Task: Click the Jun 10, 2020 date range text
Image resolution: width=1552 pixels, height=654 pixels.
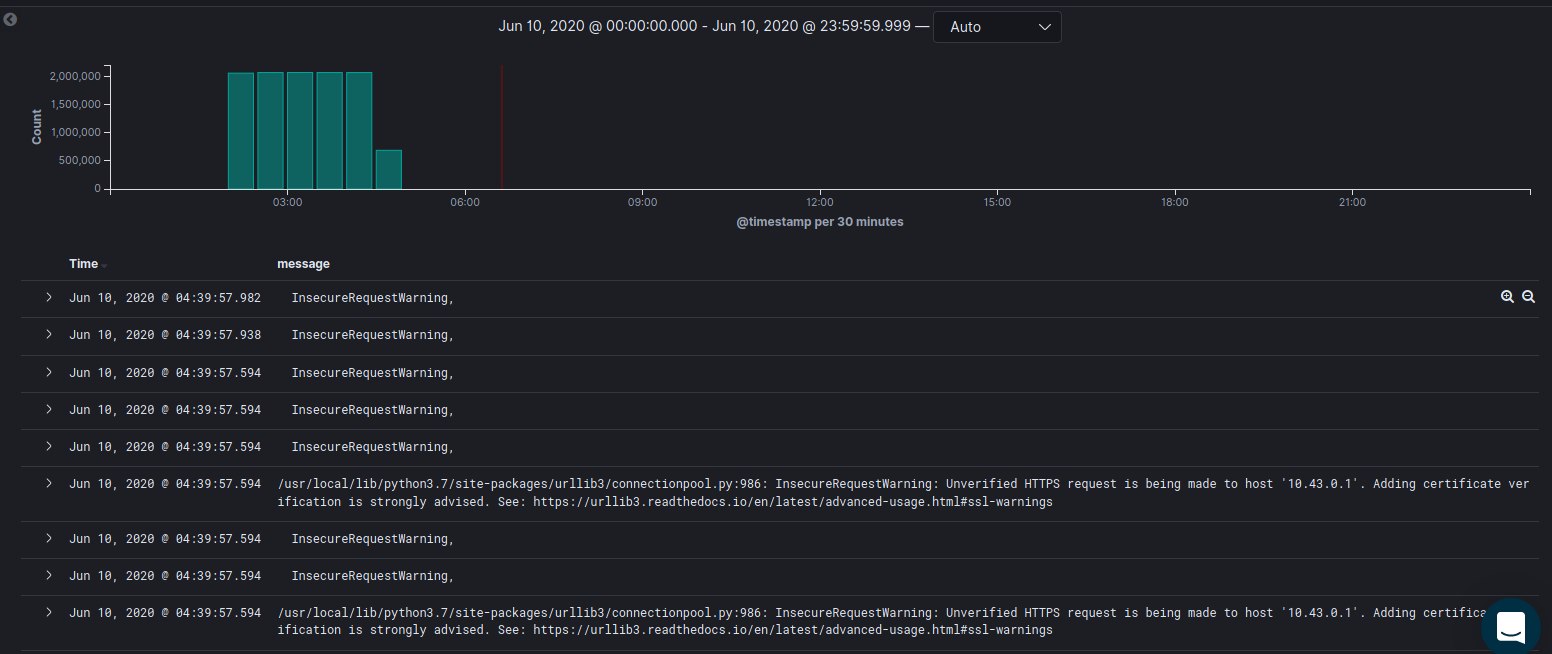Action: [x=704, y=27]
